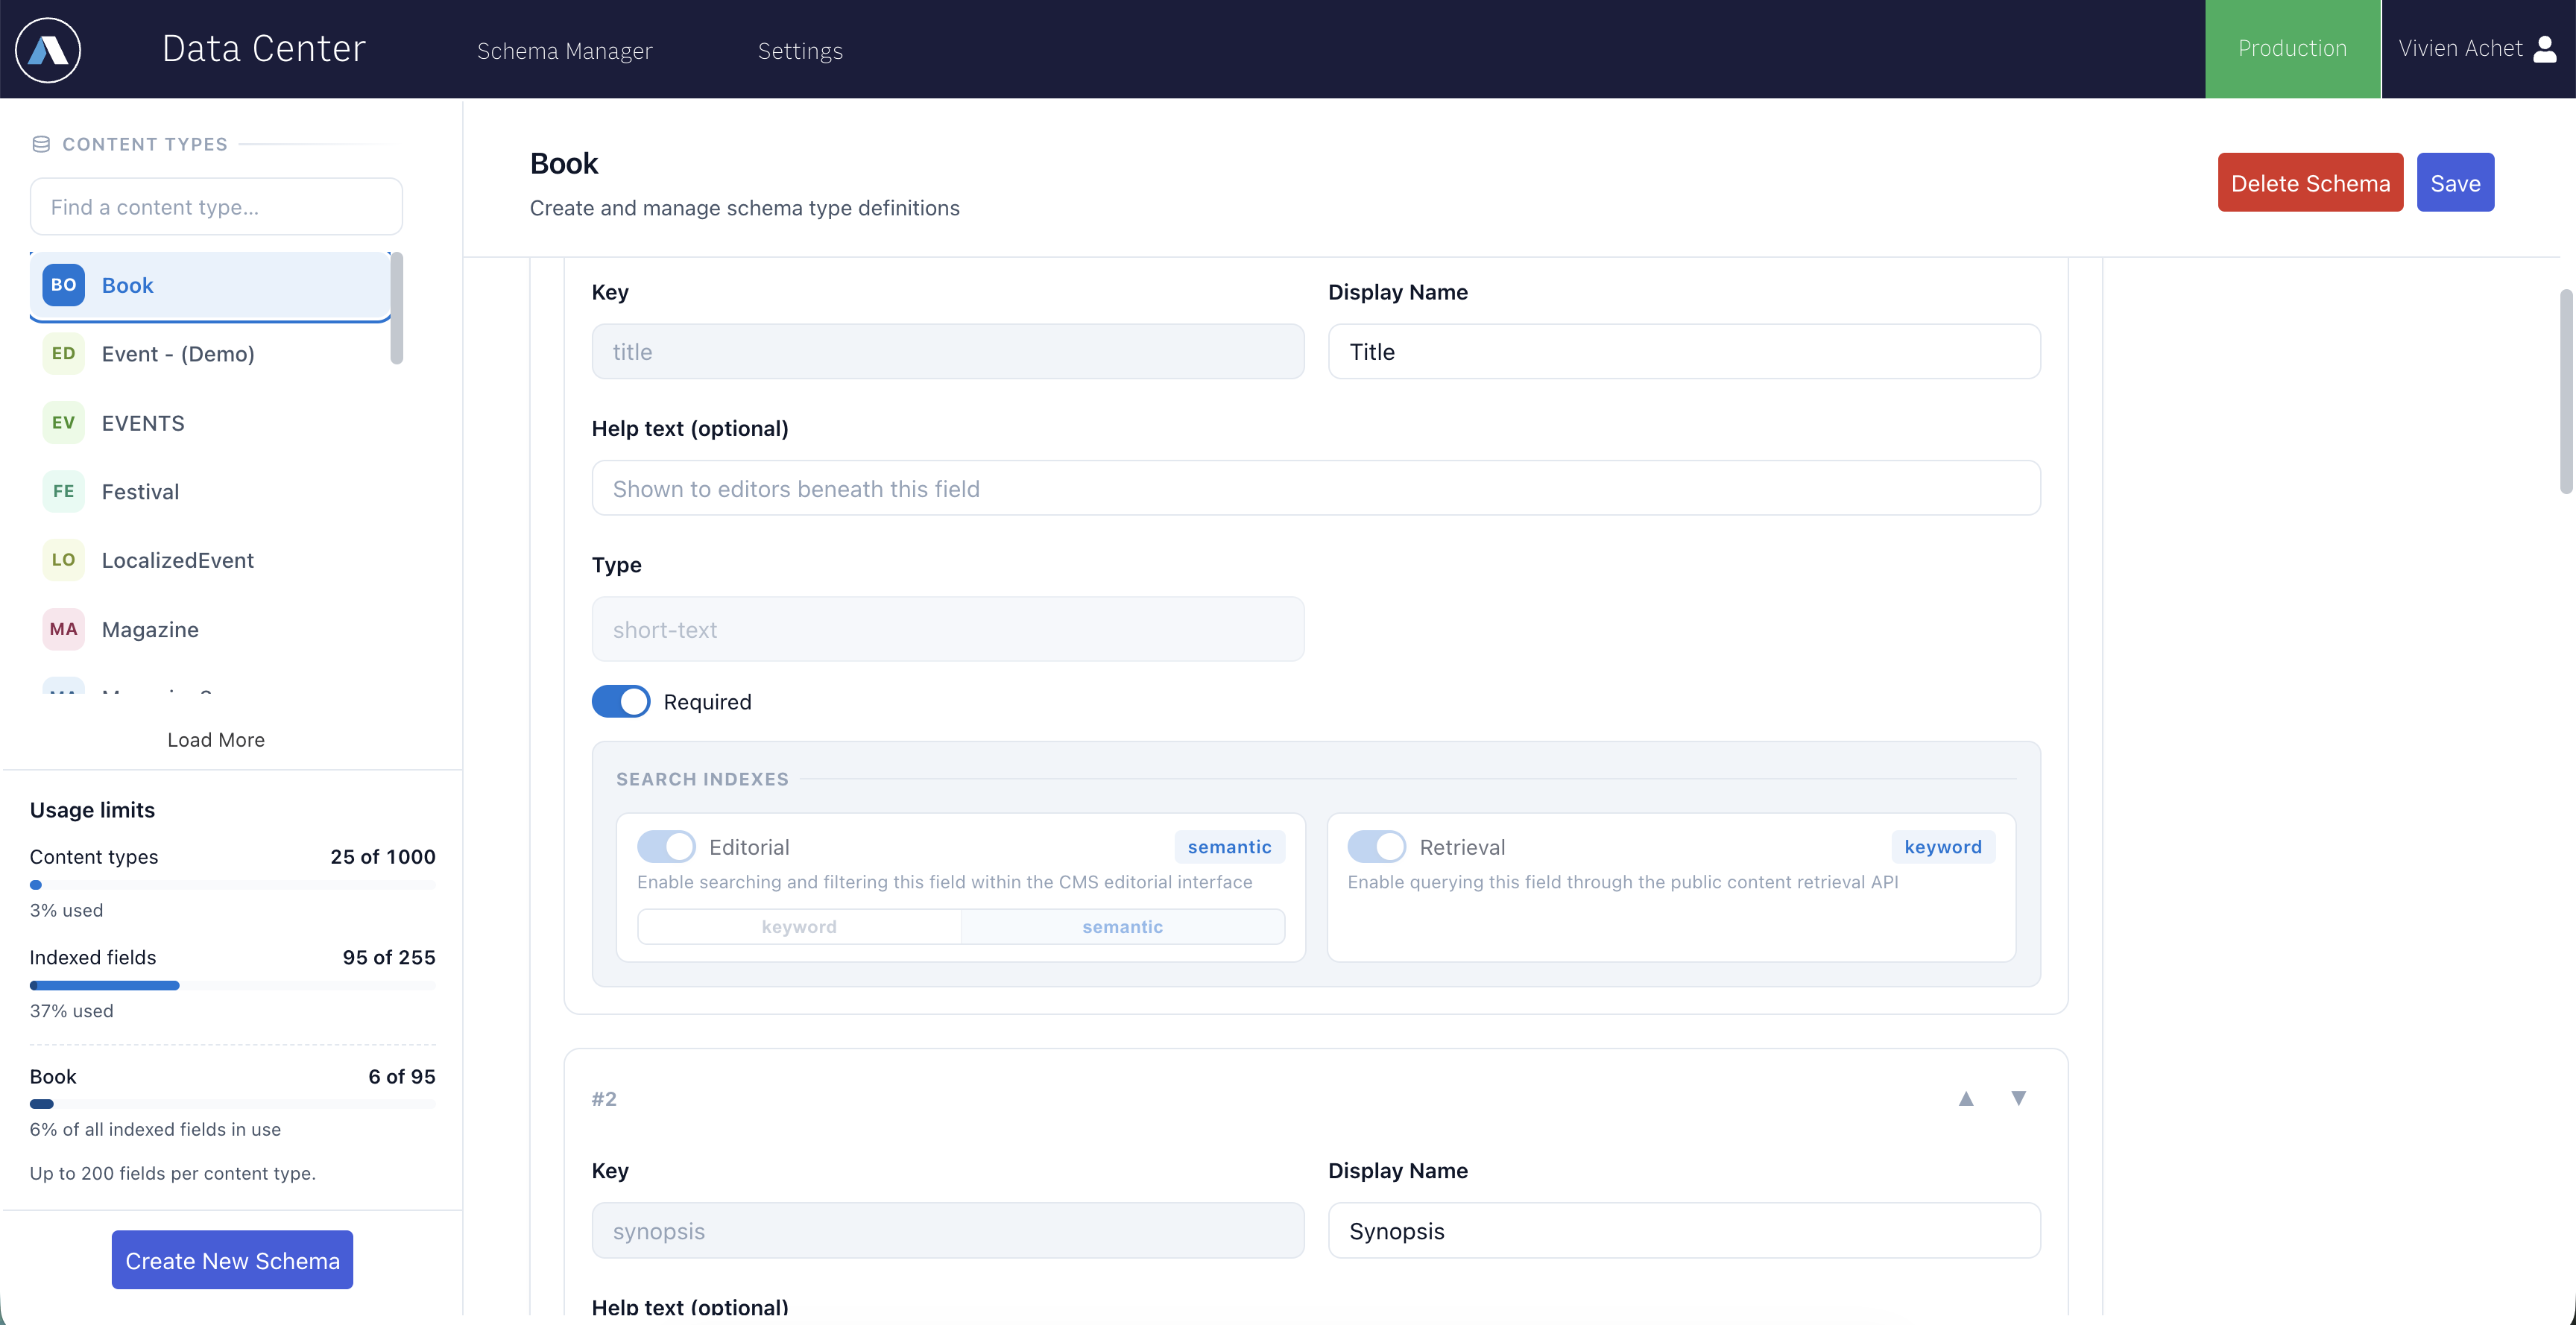Viewport: 2576px width, 1325px height.
Task: Click the Content Types database icon
Action: pos(41,144)
